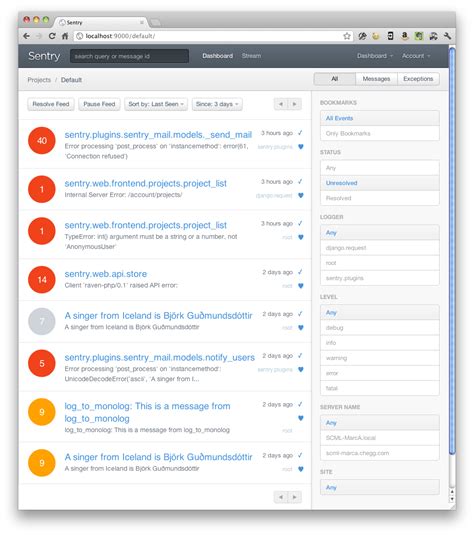
Task: Resolve the sentry.web.api.store event via checkmark
Action: click(300, 272)
